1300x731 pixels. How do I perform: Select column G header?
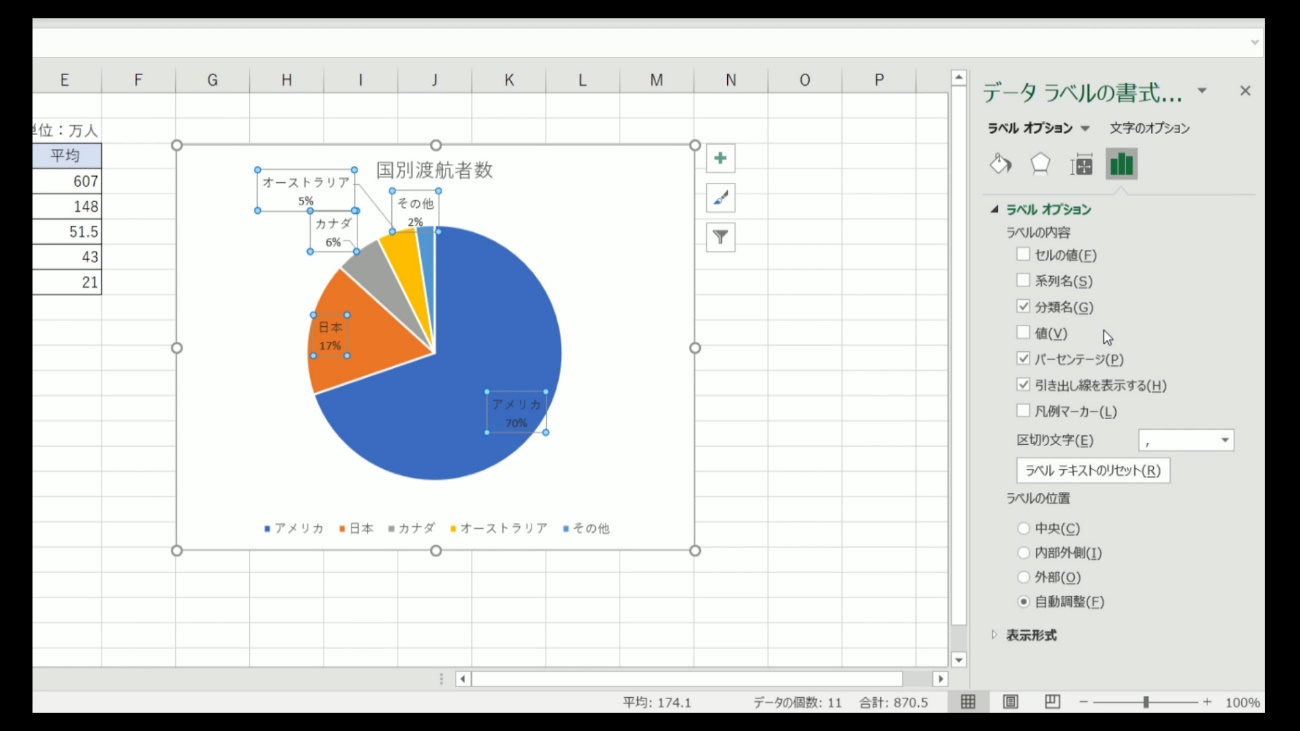tap(212, 80)
